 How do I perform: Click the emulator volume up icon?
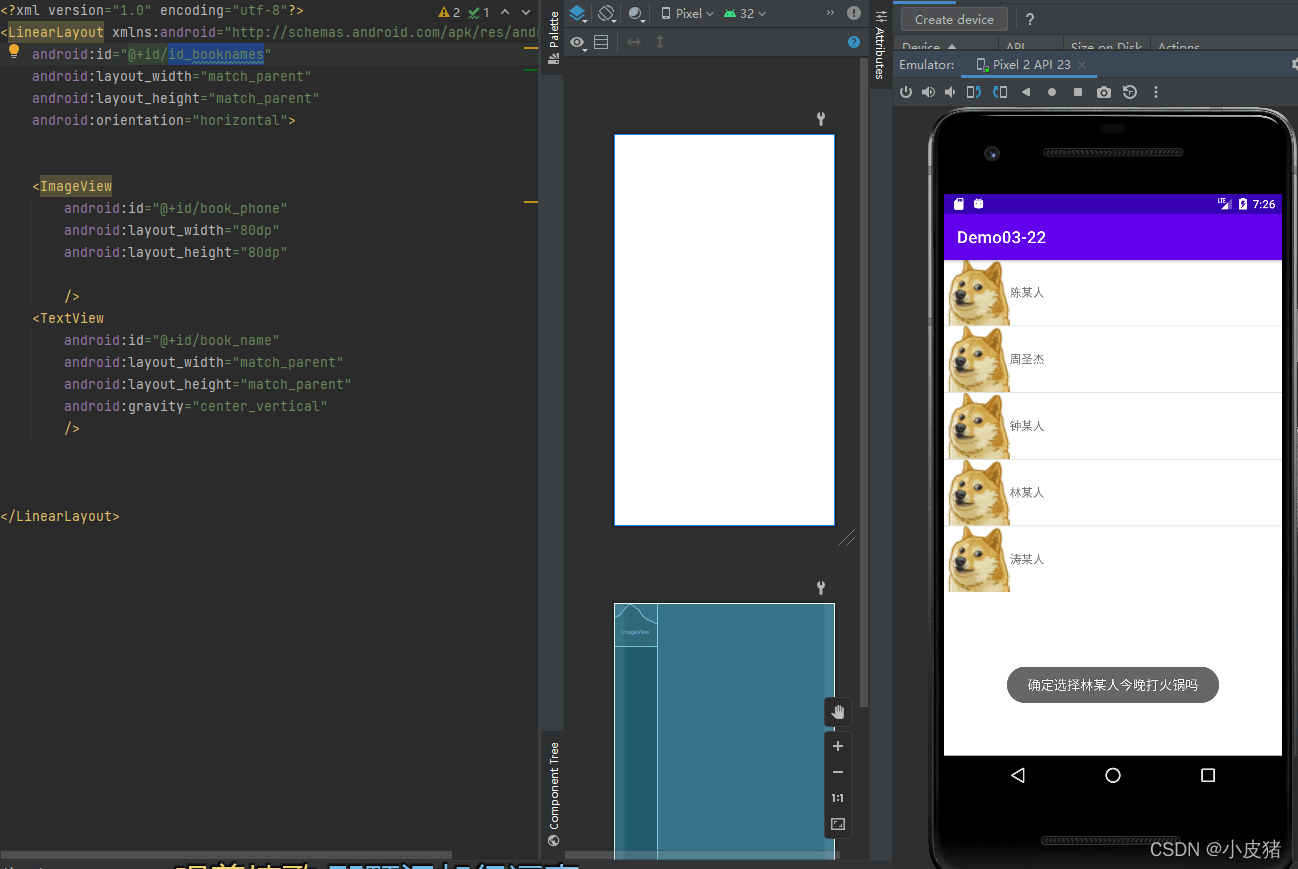pos(928,92)
